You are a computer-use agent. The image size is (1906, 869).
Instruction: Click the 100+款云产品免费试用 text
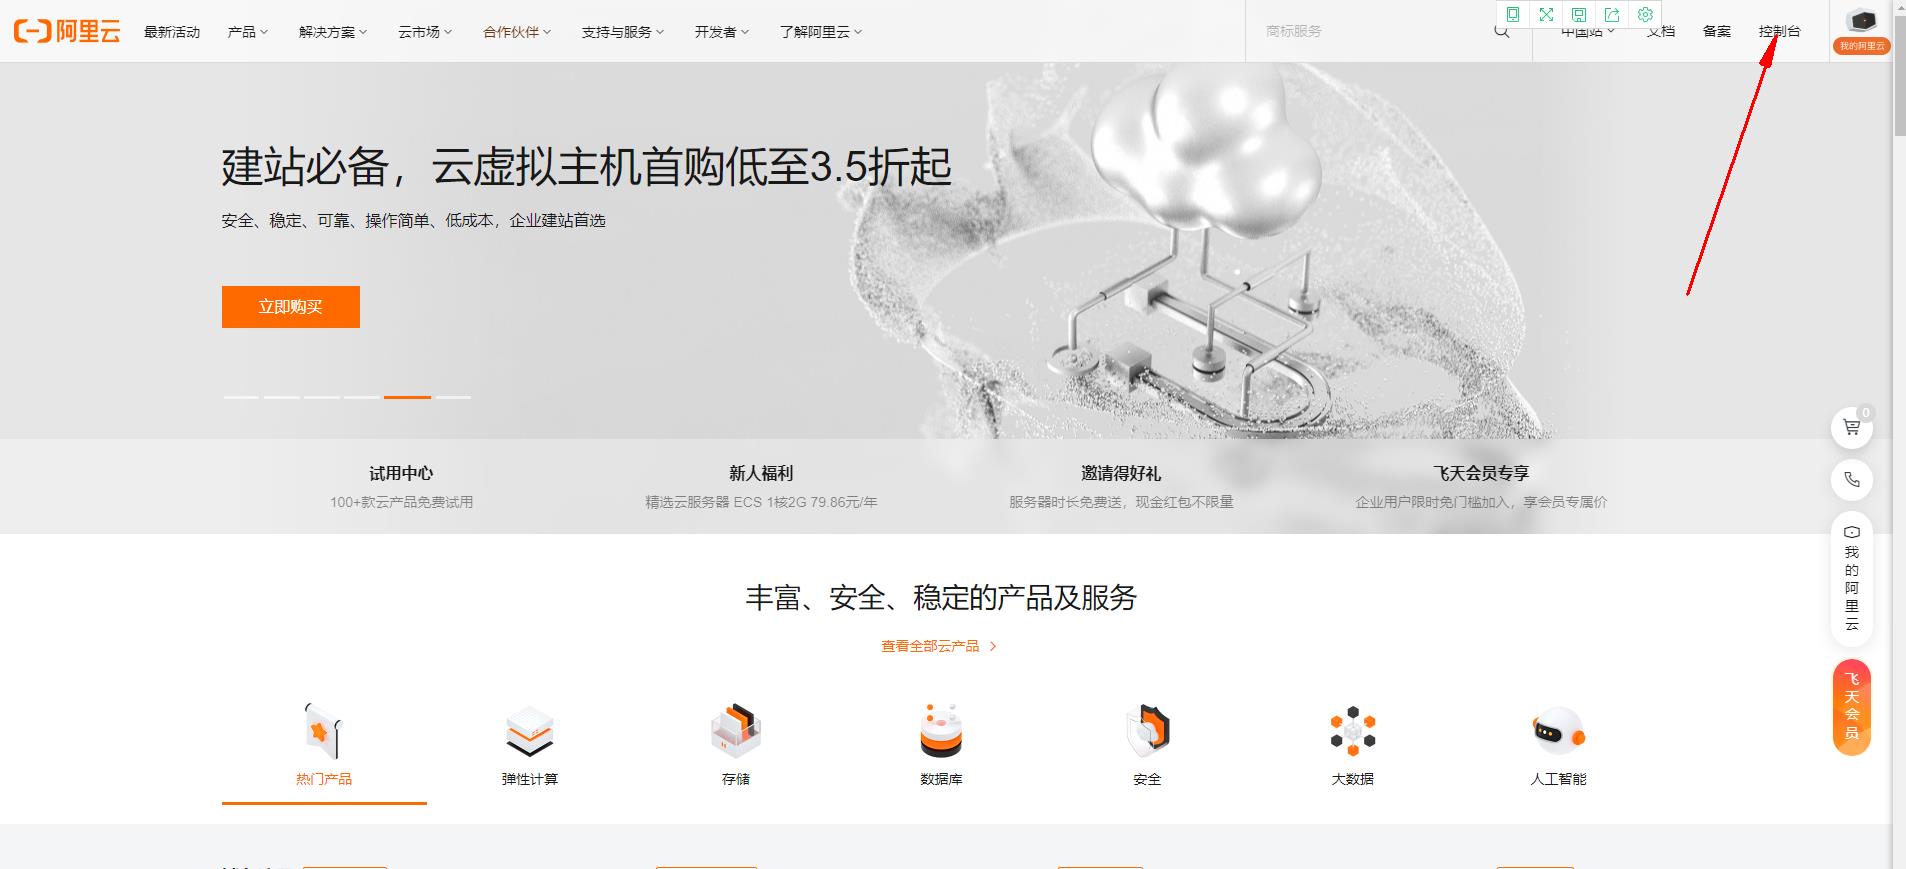[401, 502]
